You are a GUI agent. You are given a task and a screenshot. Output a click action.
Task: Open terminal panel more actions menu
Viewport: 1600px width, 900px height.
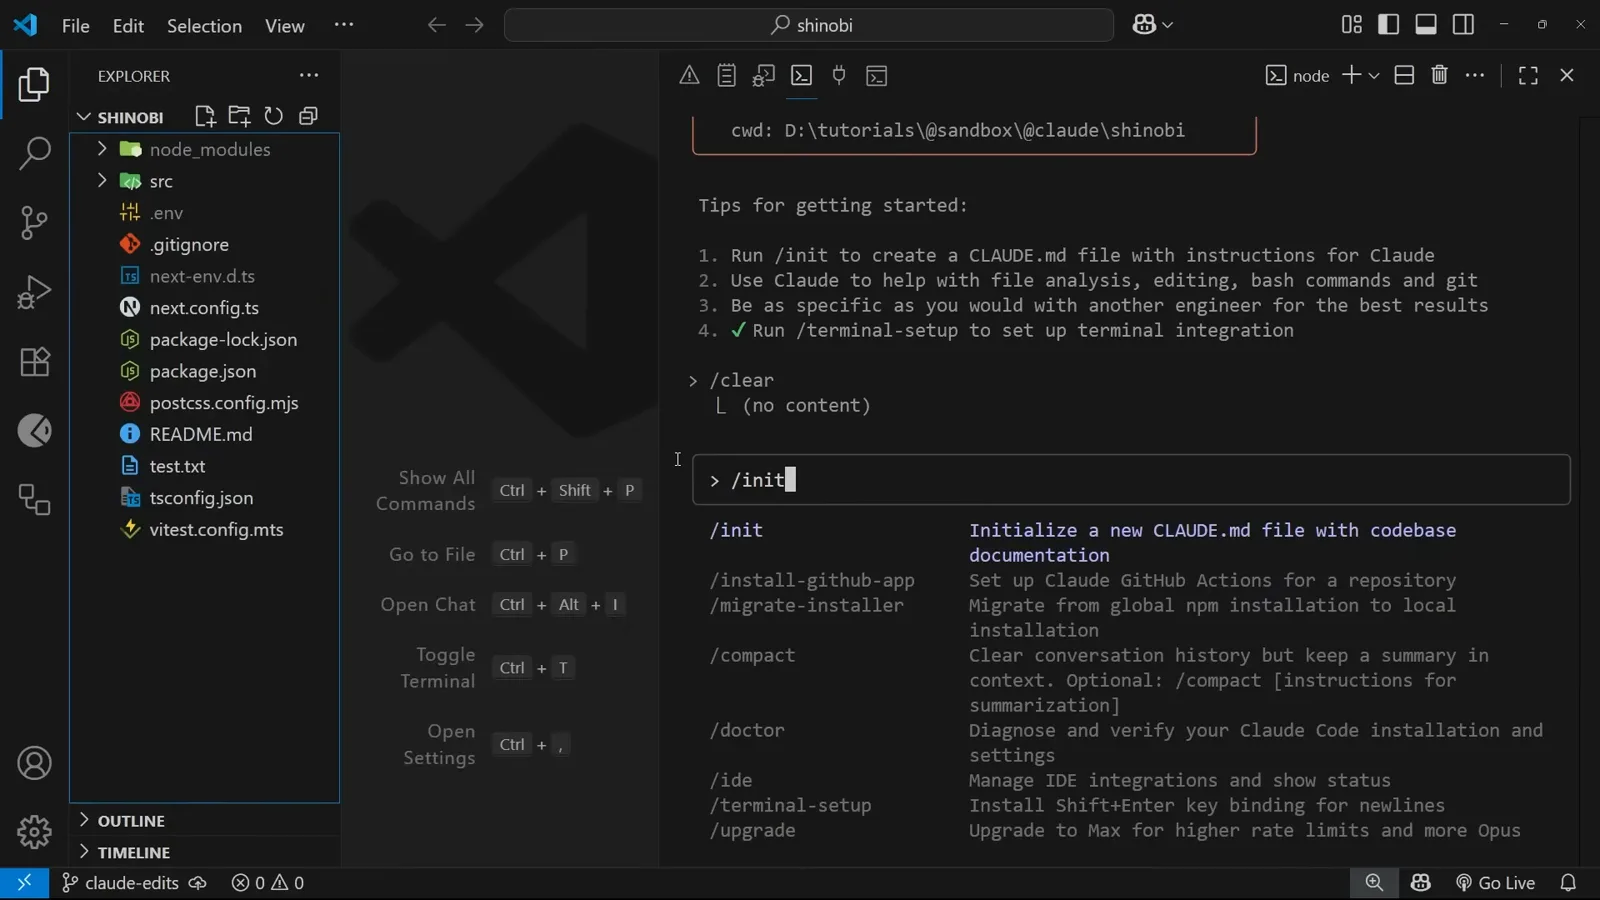pyautogui.click(x=1475, y=76)
